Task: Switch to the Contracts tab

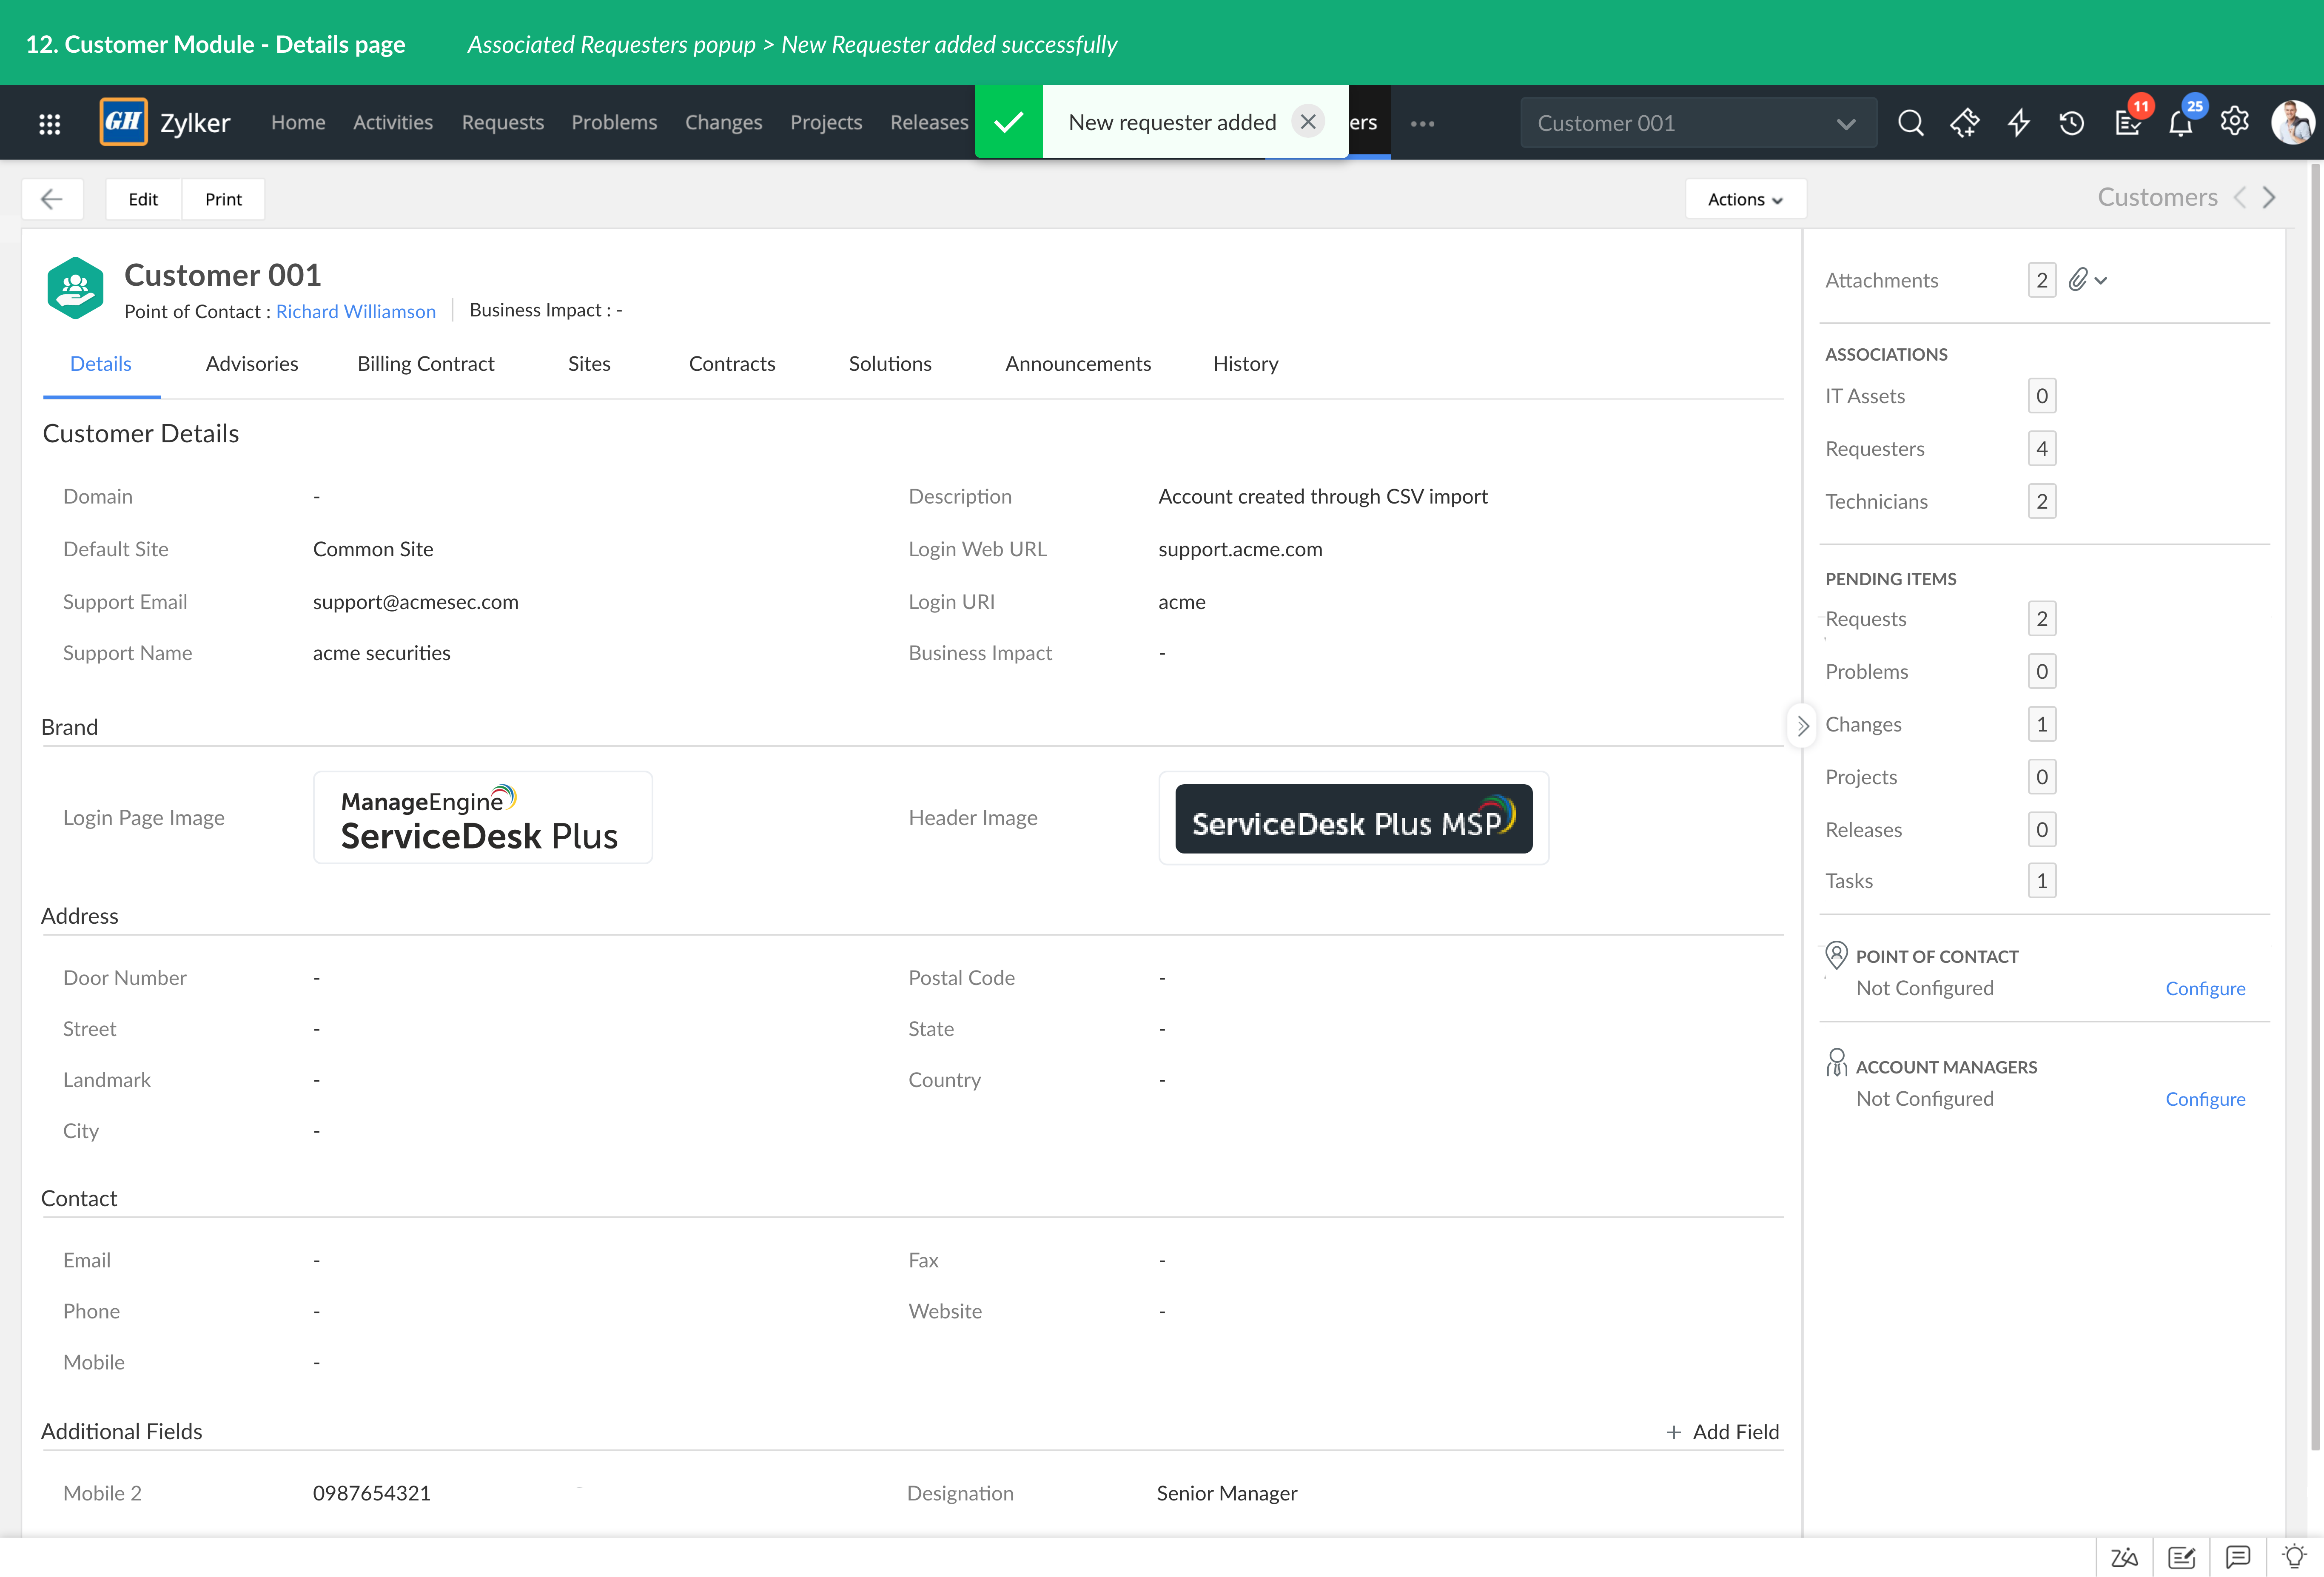Action: [x=732, y=364]
